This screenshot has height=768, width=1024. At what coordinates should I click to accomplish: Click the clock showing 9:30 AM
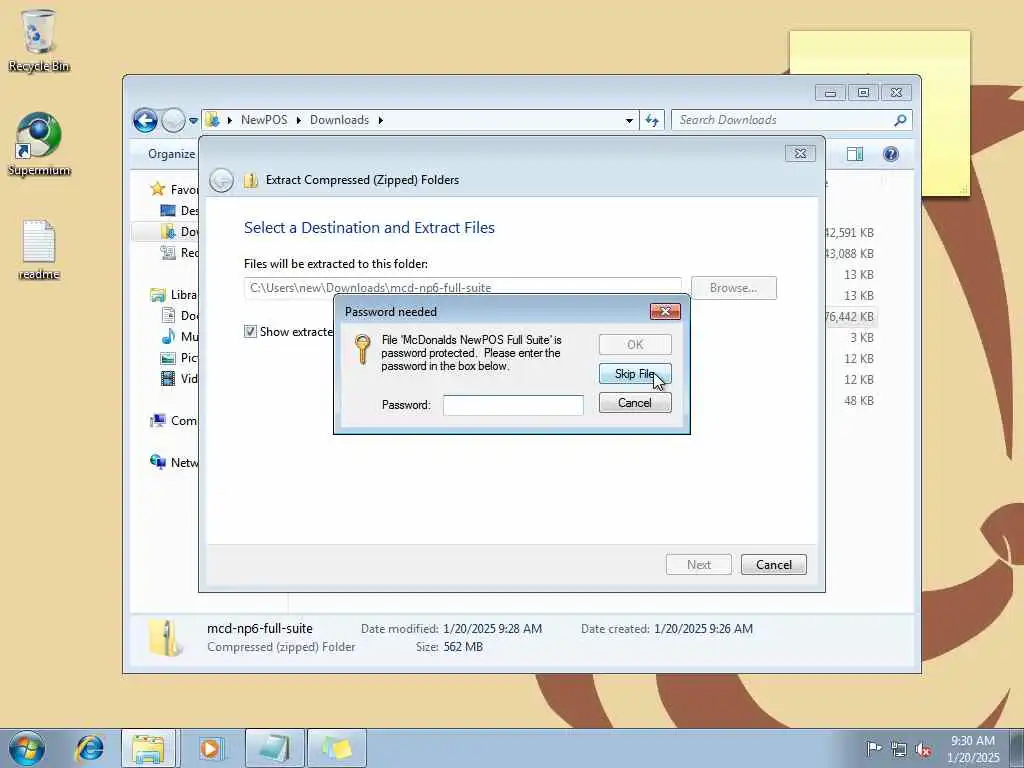(x=973, y=741)
